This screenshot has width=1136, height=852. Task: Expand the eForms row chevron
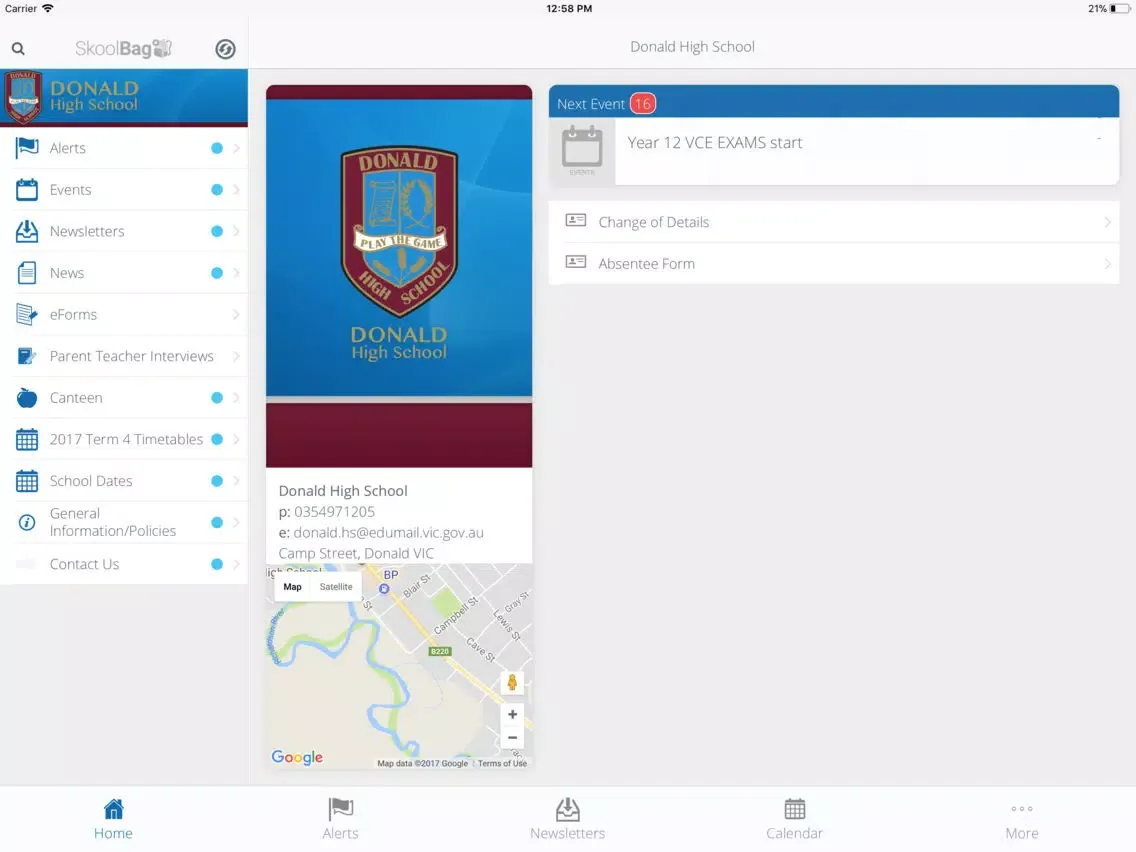[x=236, y=314]
